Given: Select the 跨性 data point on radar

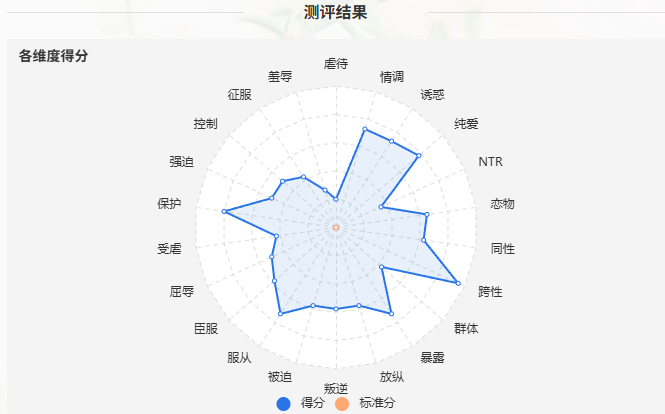Looking at the screenshot, I should [458, 283].
